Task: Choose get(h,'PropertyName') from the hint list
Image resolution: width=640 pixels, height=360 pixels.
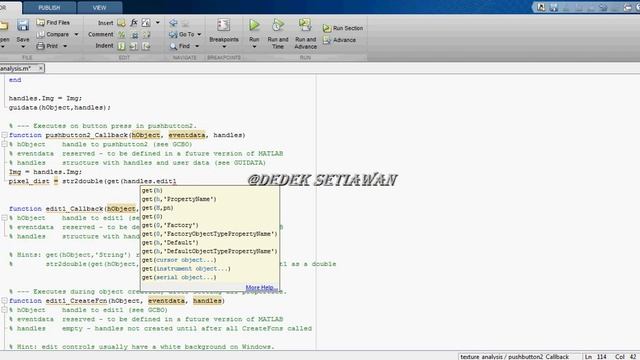Action: pyautogui.click(x=179, y=199)
